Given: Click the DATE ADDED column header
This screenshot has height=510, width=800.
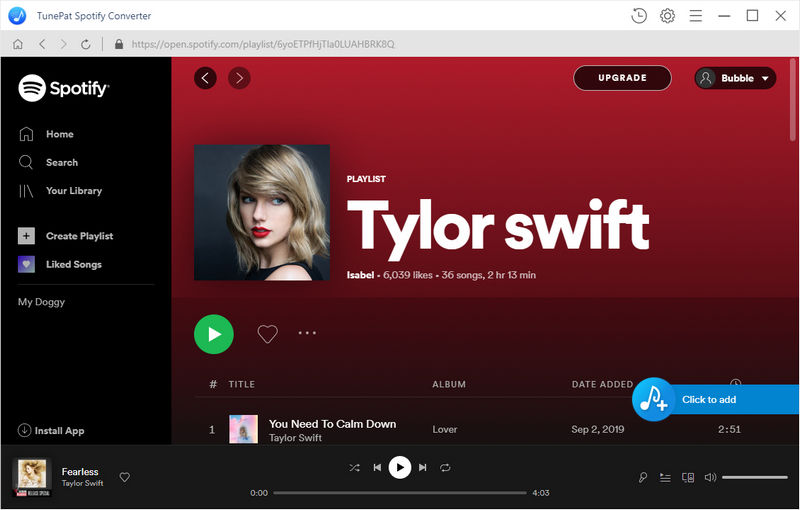Looking at the screenshot, I should click(602, 385).
